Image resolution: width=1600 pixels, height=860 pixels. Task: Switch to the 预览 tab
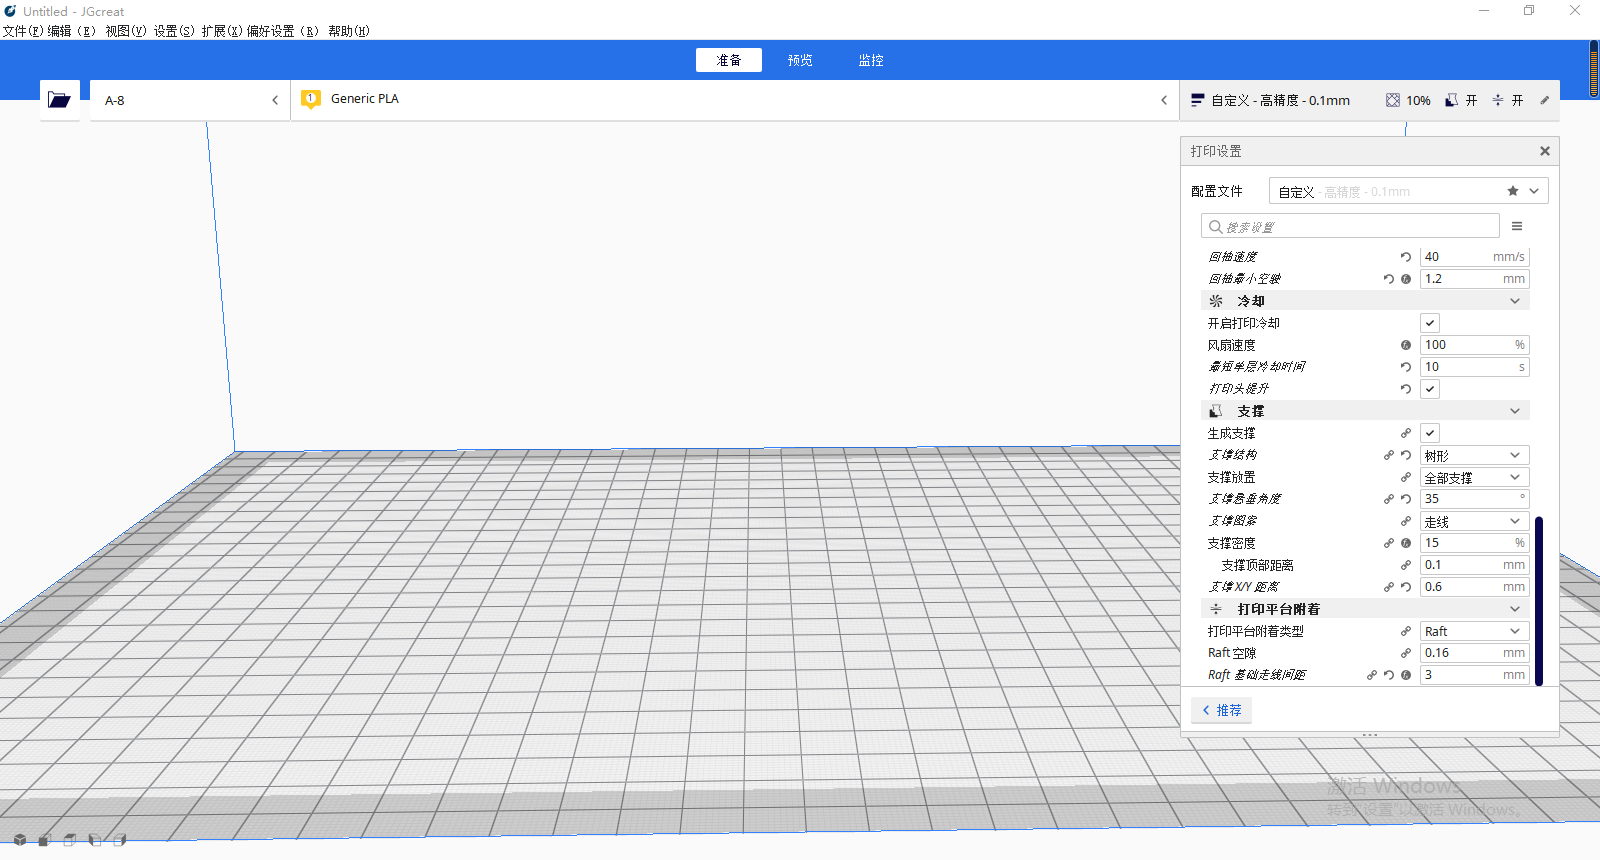800,60
